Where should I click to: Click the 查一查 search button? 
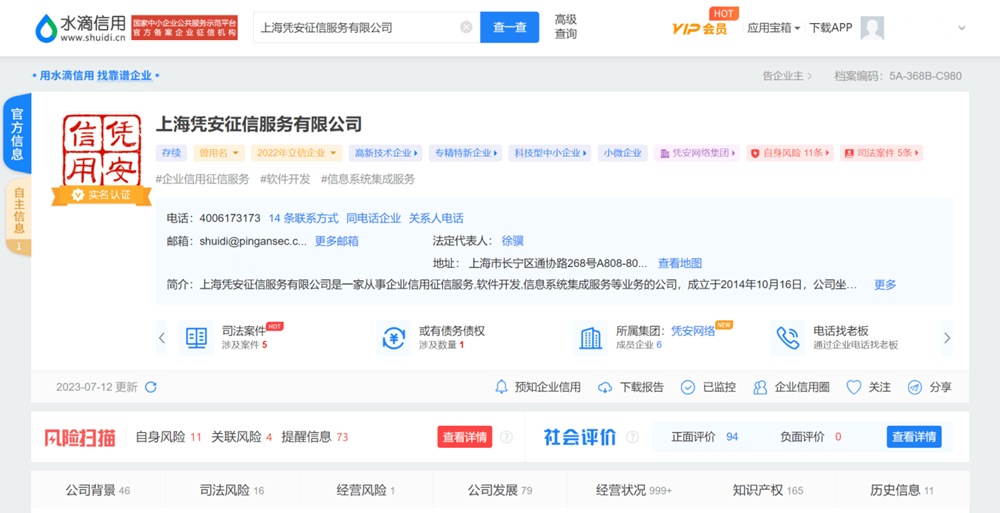coord(510,27)
